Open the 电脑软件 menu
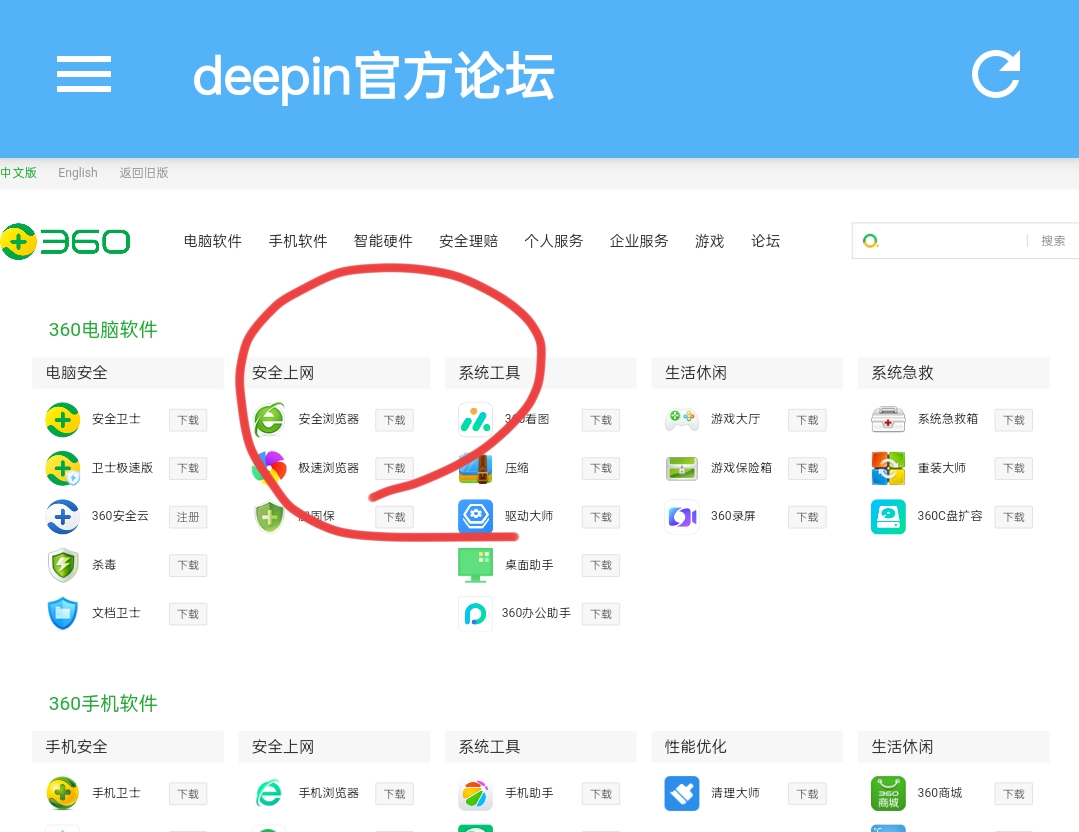 [213, 241]
